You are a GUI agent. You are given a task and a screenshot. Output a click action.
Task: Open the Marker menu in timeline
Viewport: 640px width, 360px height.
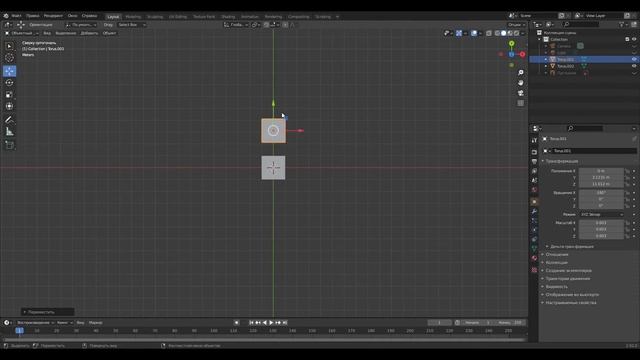point(96,323)
